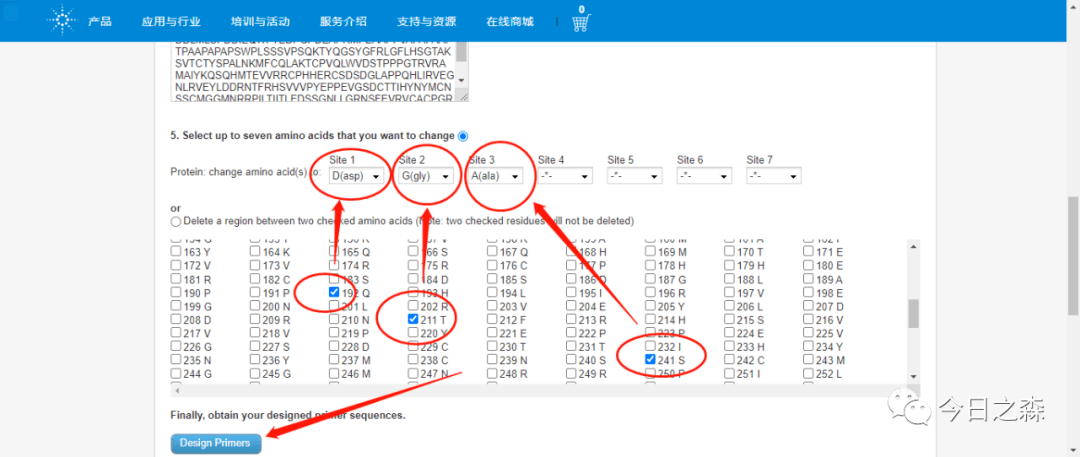
Task: Uncheck the 241 S checkbox
Action: (x=650, y=359)
